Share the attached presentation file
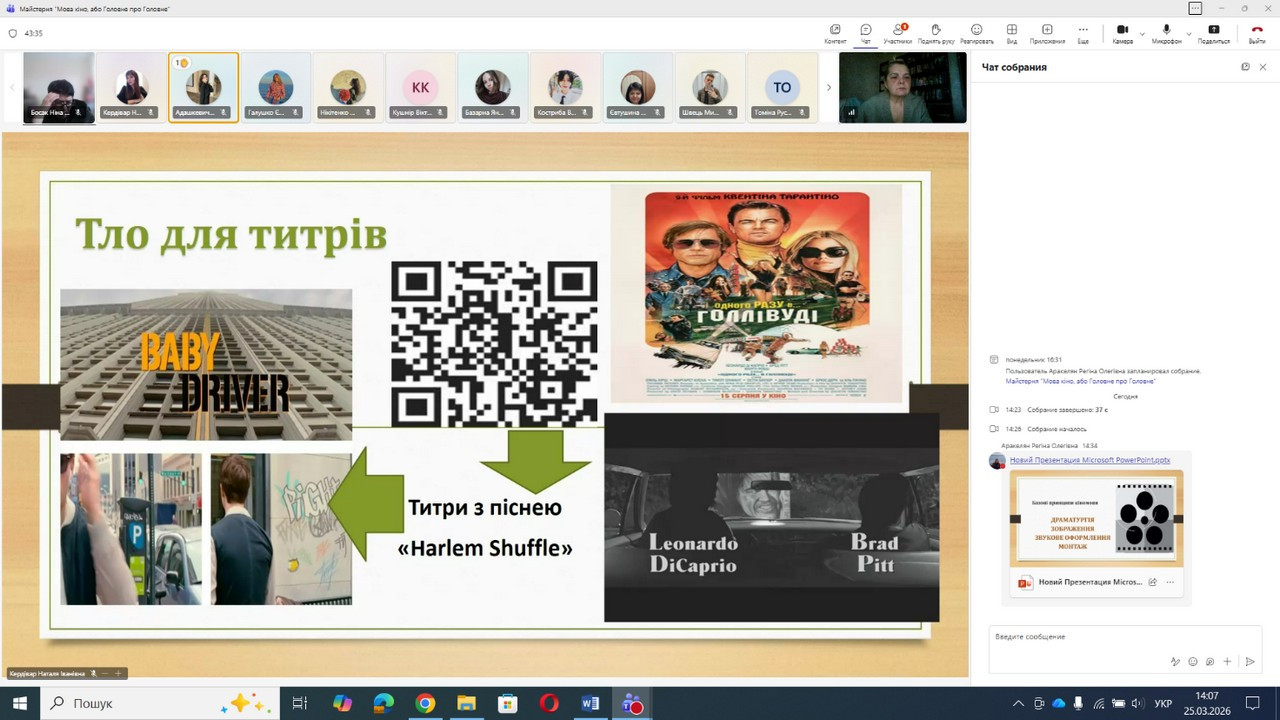Screen dimensions: 1280x720 click(1153, 582)
